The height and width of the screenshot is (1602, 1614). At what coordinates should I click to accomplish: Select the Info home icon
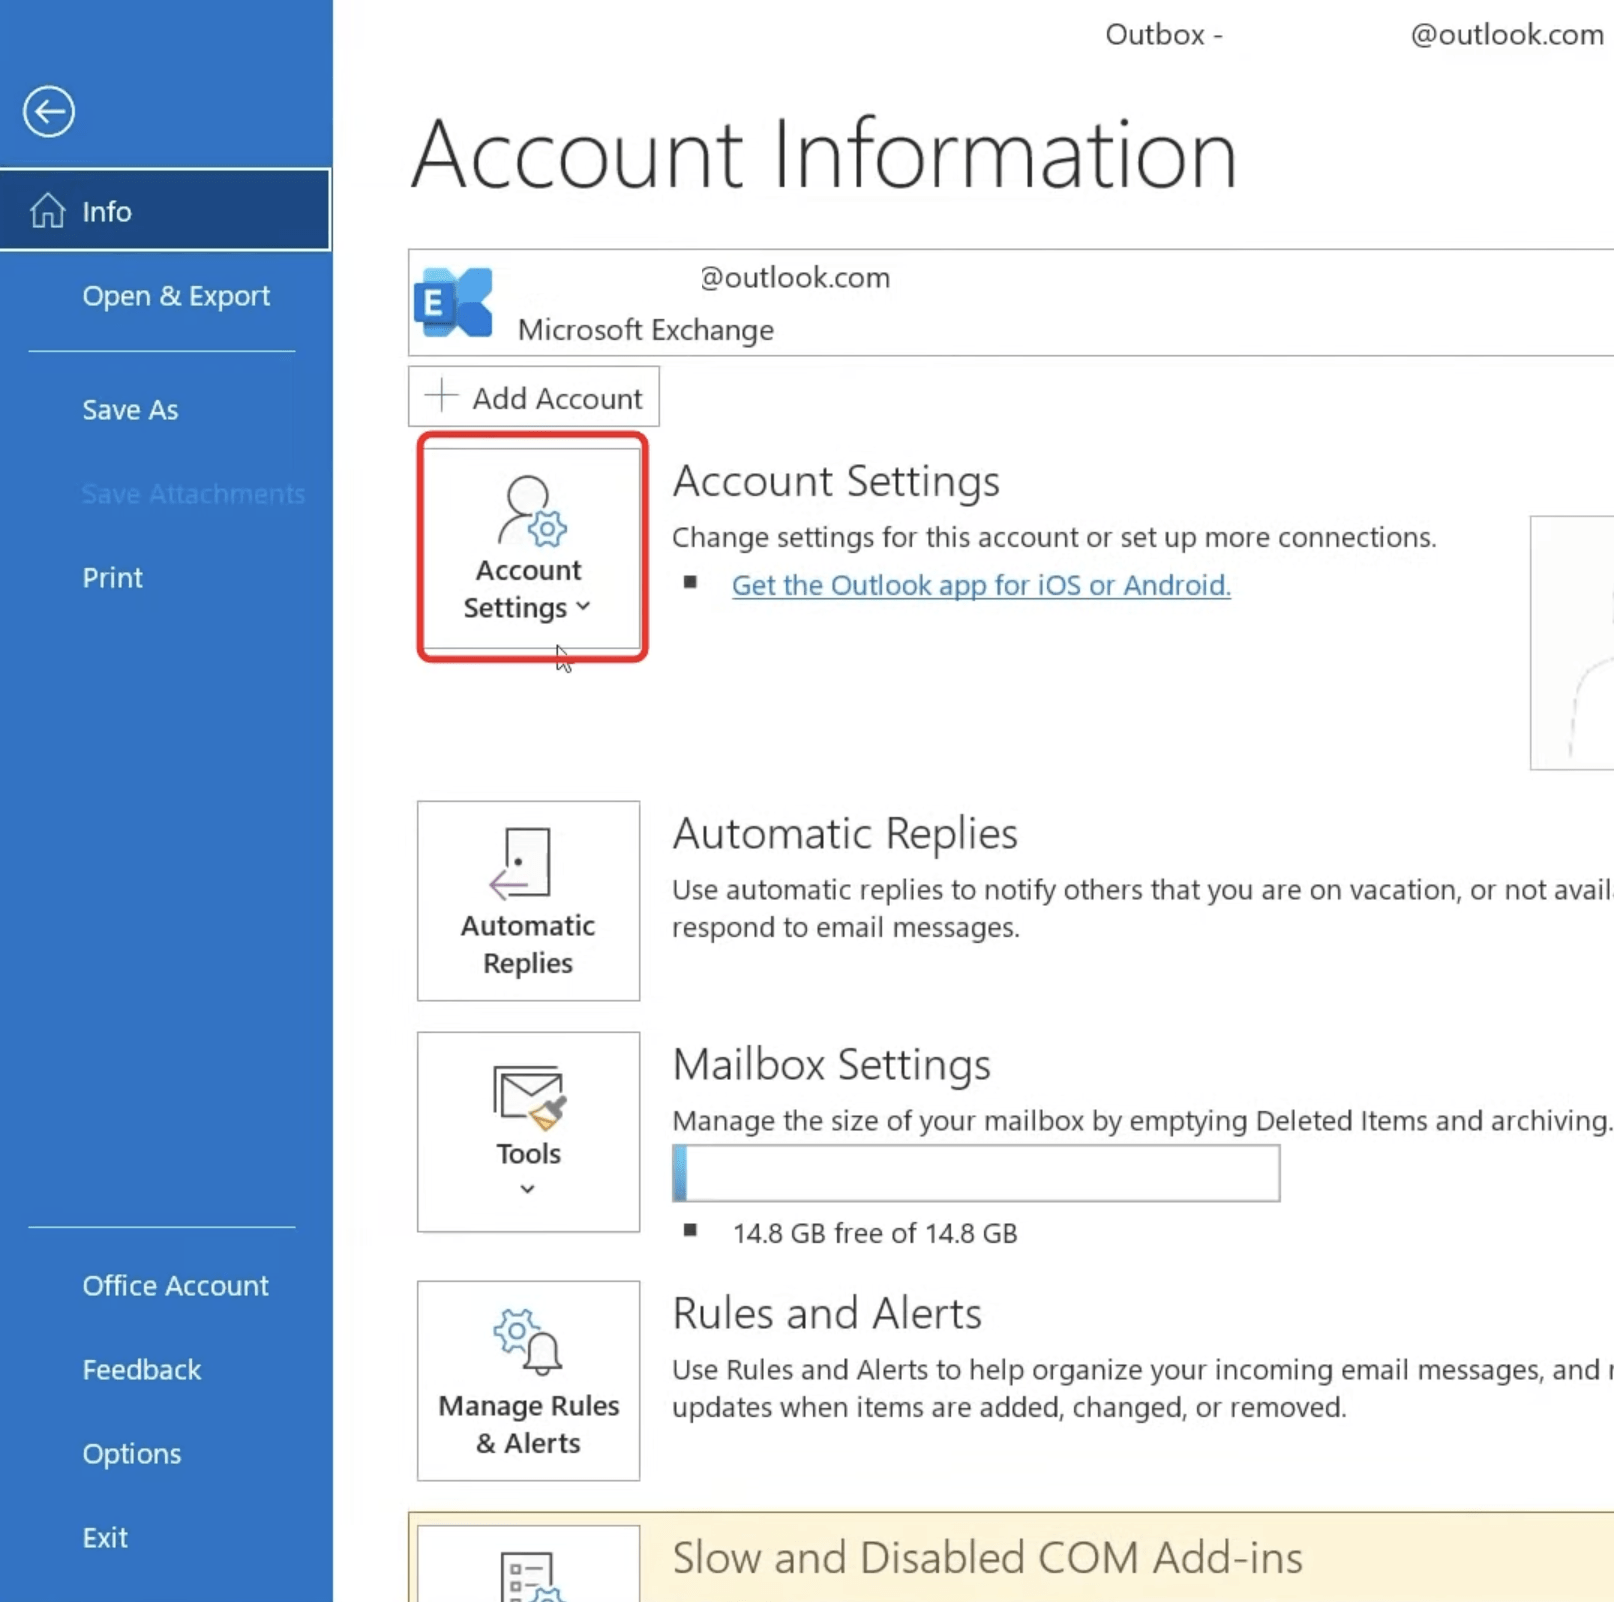(47, 211)
